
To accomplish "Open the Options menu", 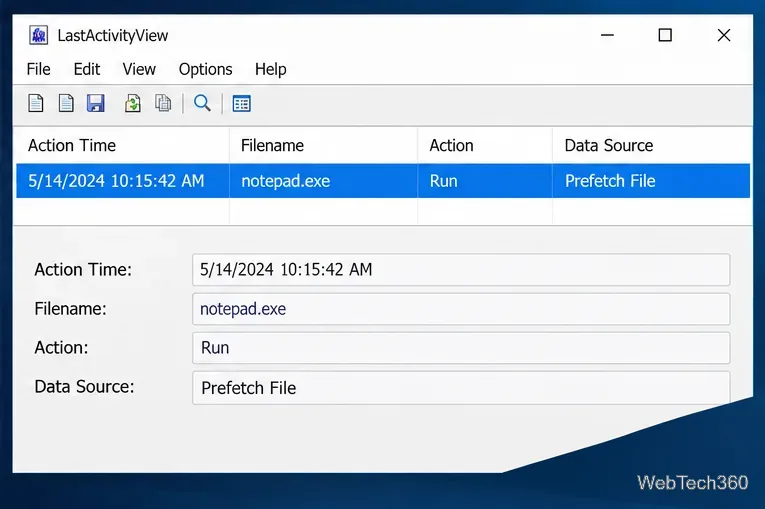I will [205, 69].
